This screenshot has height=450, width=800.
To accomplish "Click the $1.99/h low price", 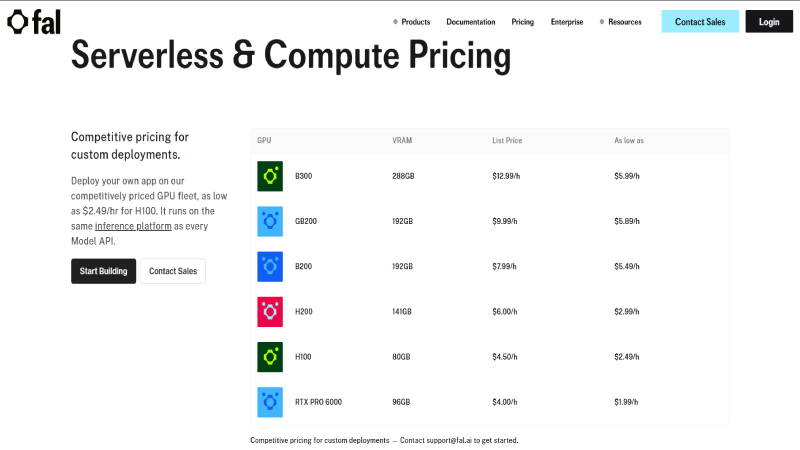I will coord(626,402).
